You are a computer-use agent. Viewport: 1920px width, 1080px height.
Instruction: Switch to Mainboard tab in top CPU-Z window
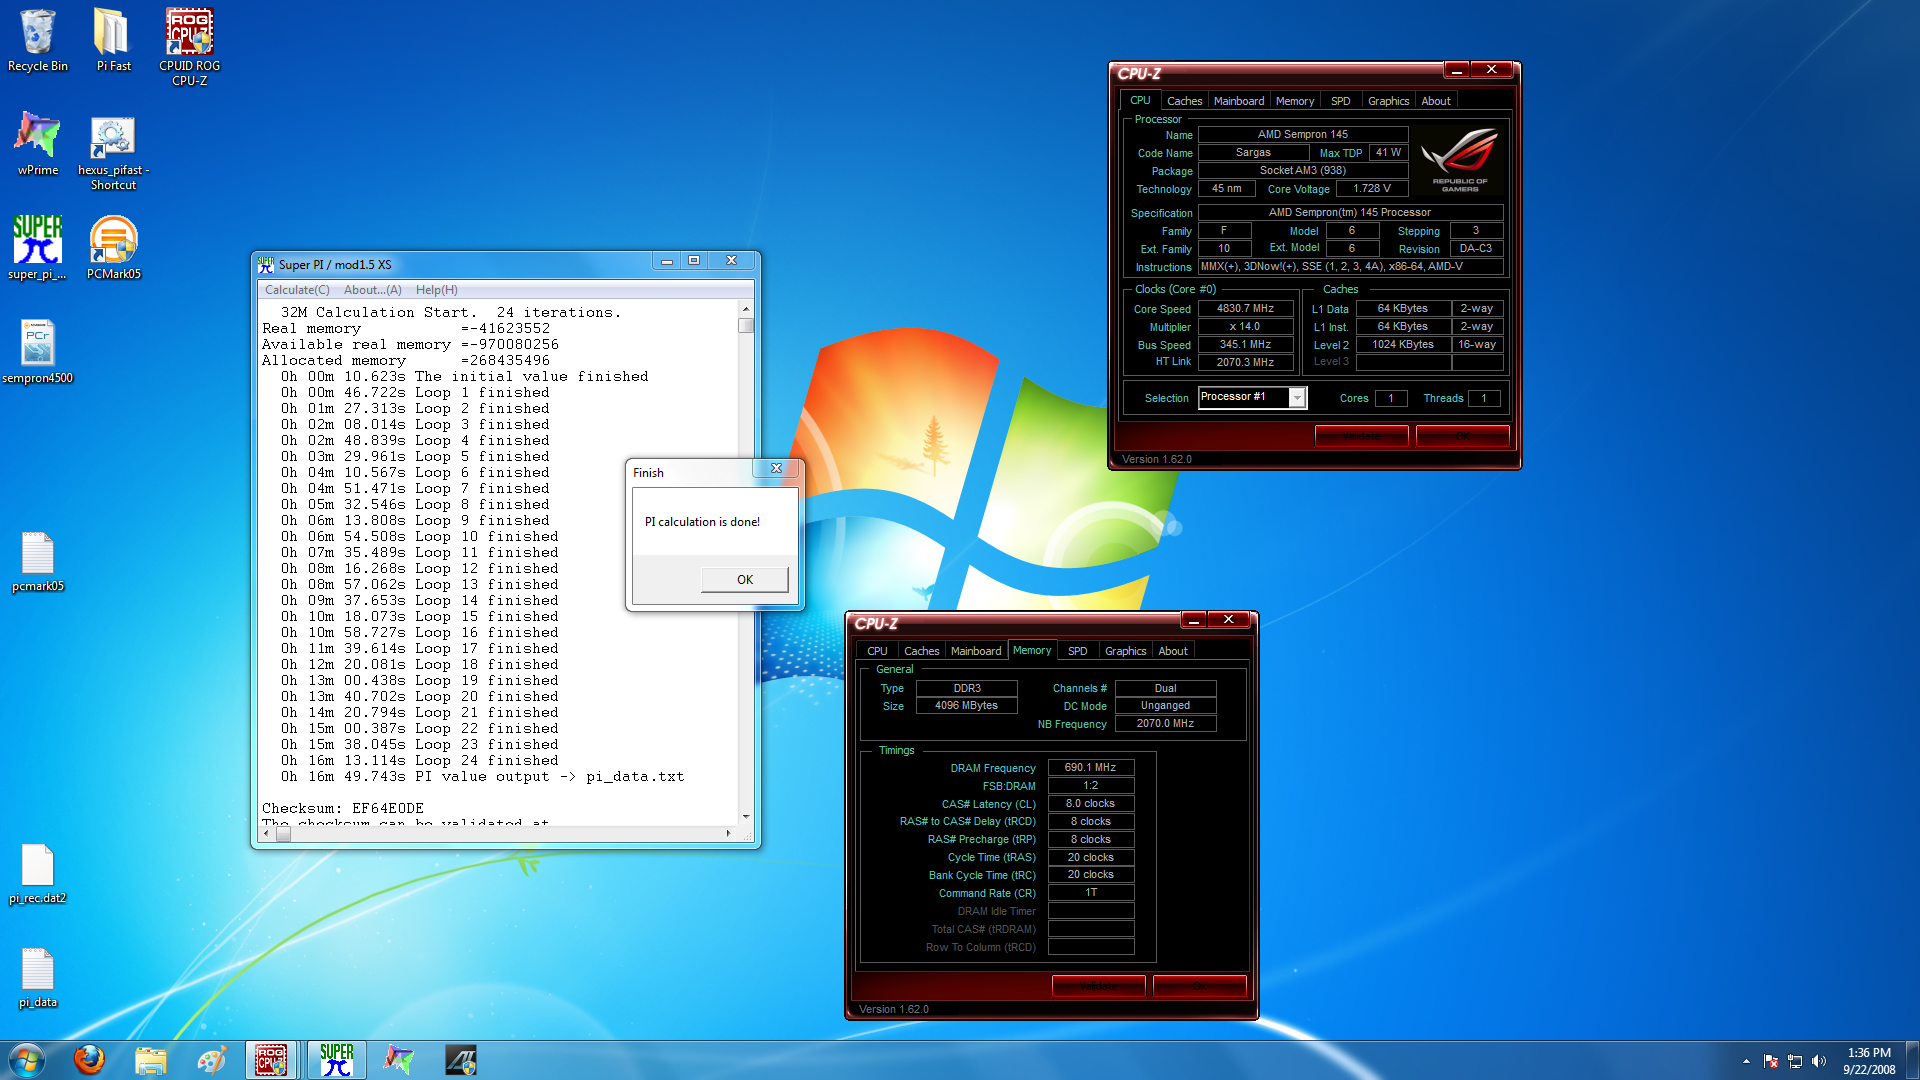(x=1238, y=101)
